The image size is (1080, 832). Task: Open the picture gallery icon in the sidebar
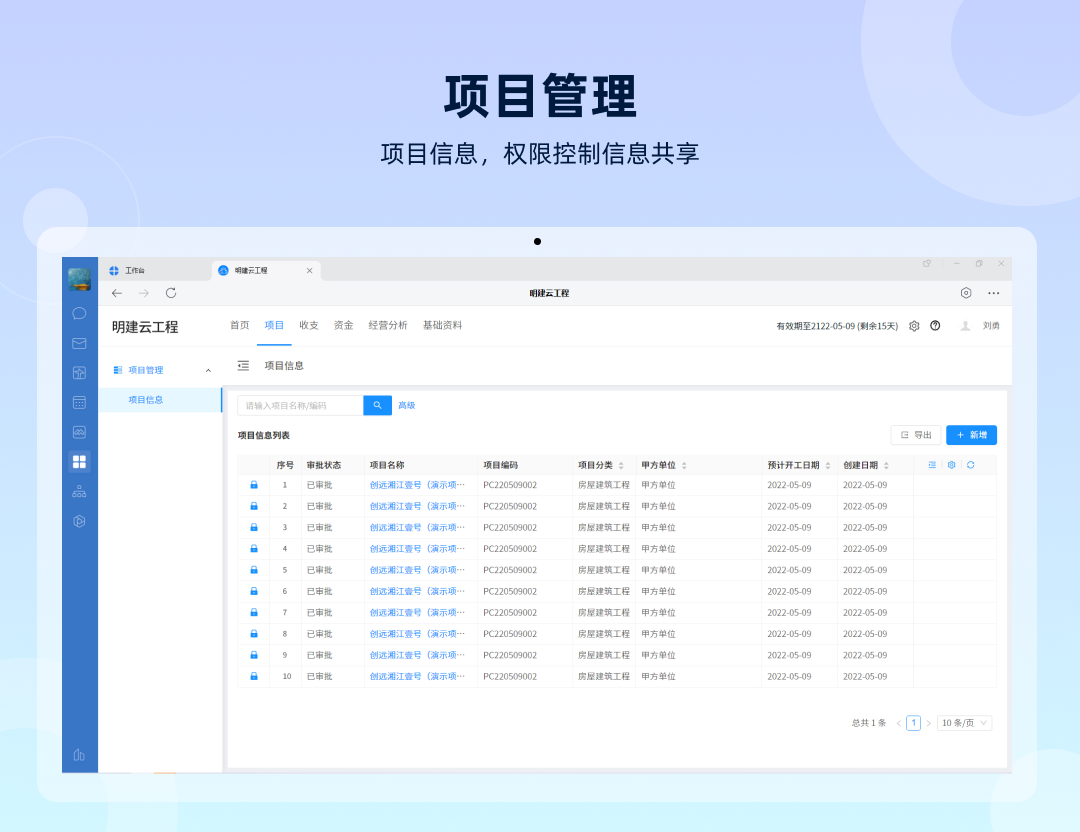click(79, 432)
